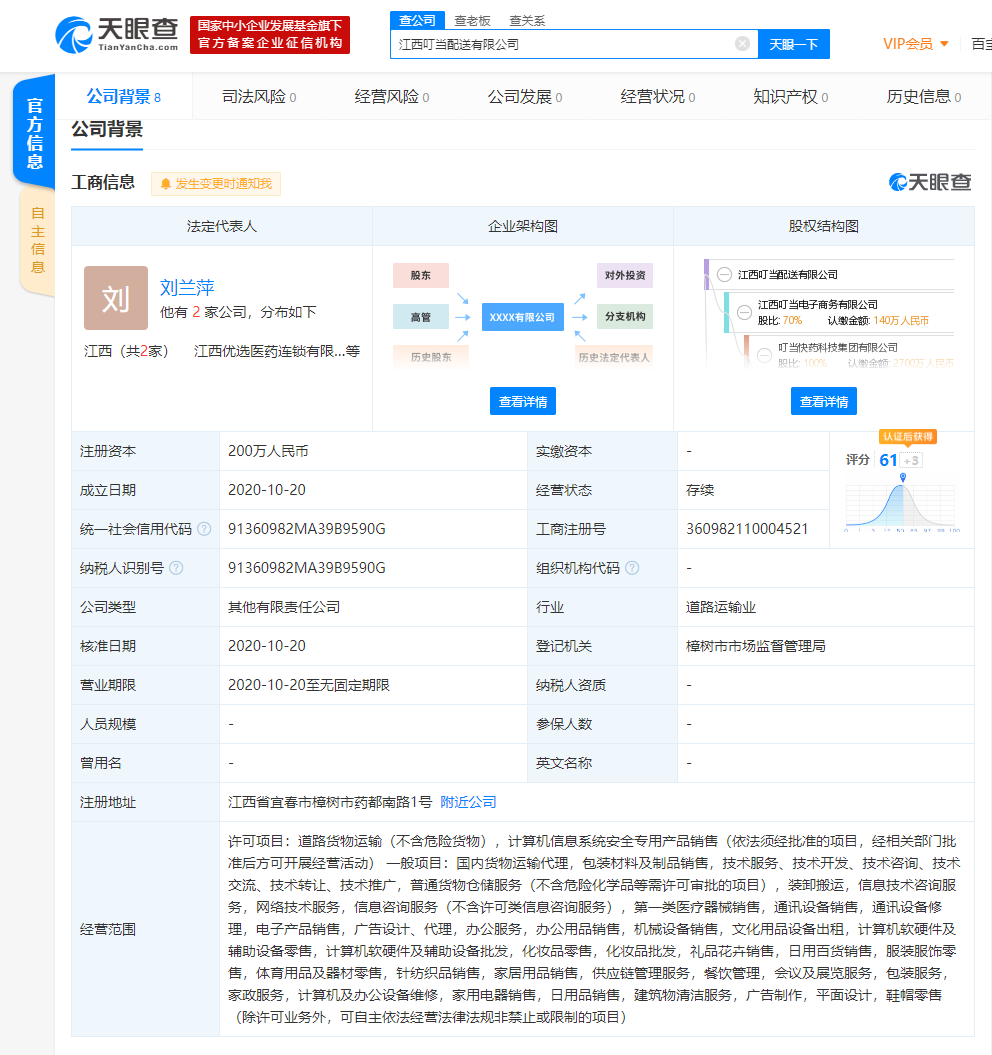Screen dimensions: 992x1055
Task: Click 发生变更时通知我 button
Action: coord(216,184)
